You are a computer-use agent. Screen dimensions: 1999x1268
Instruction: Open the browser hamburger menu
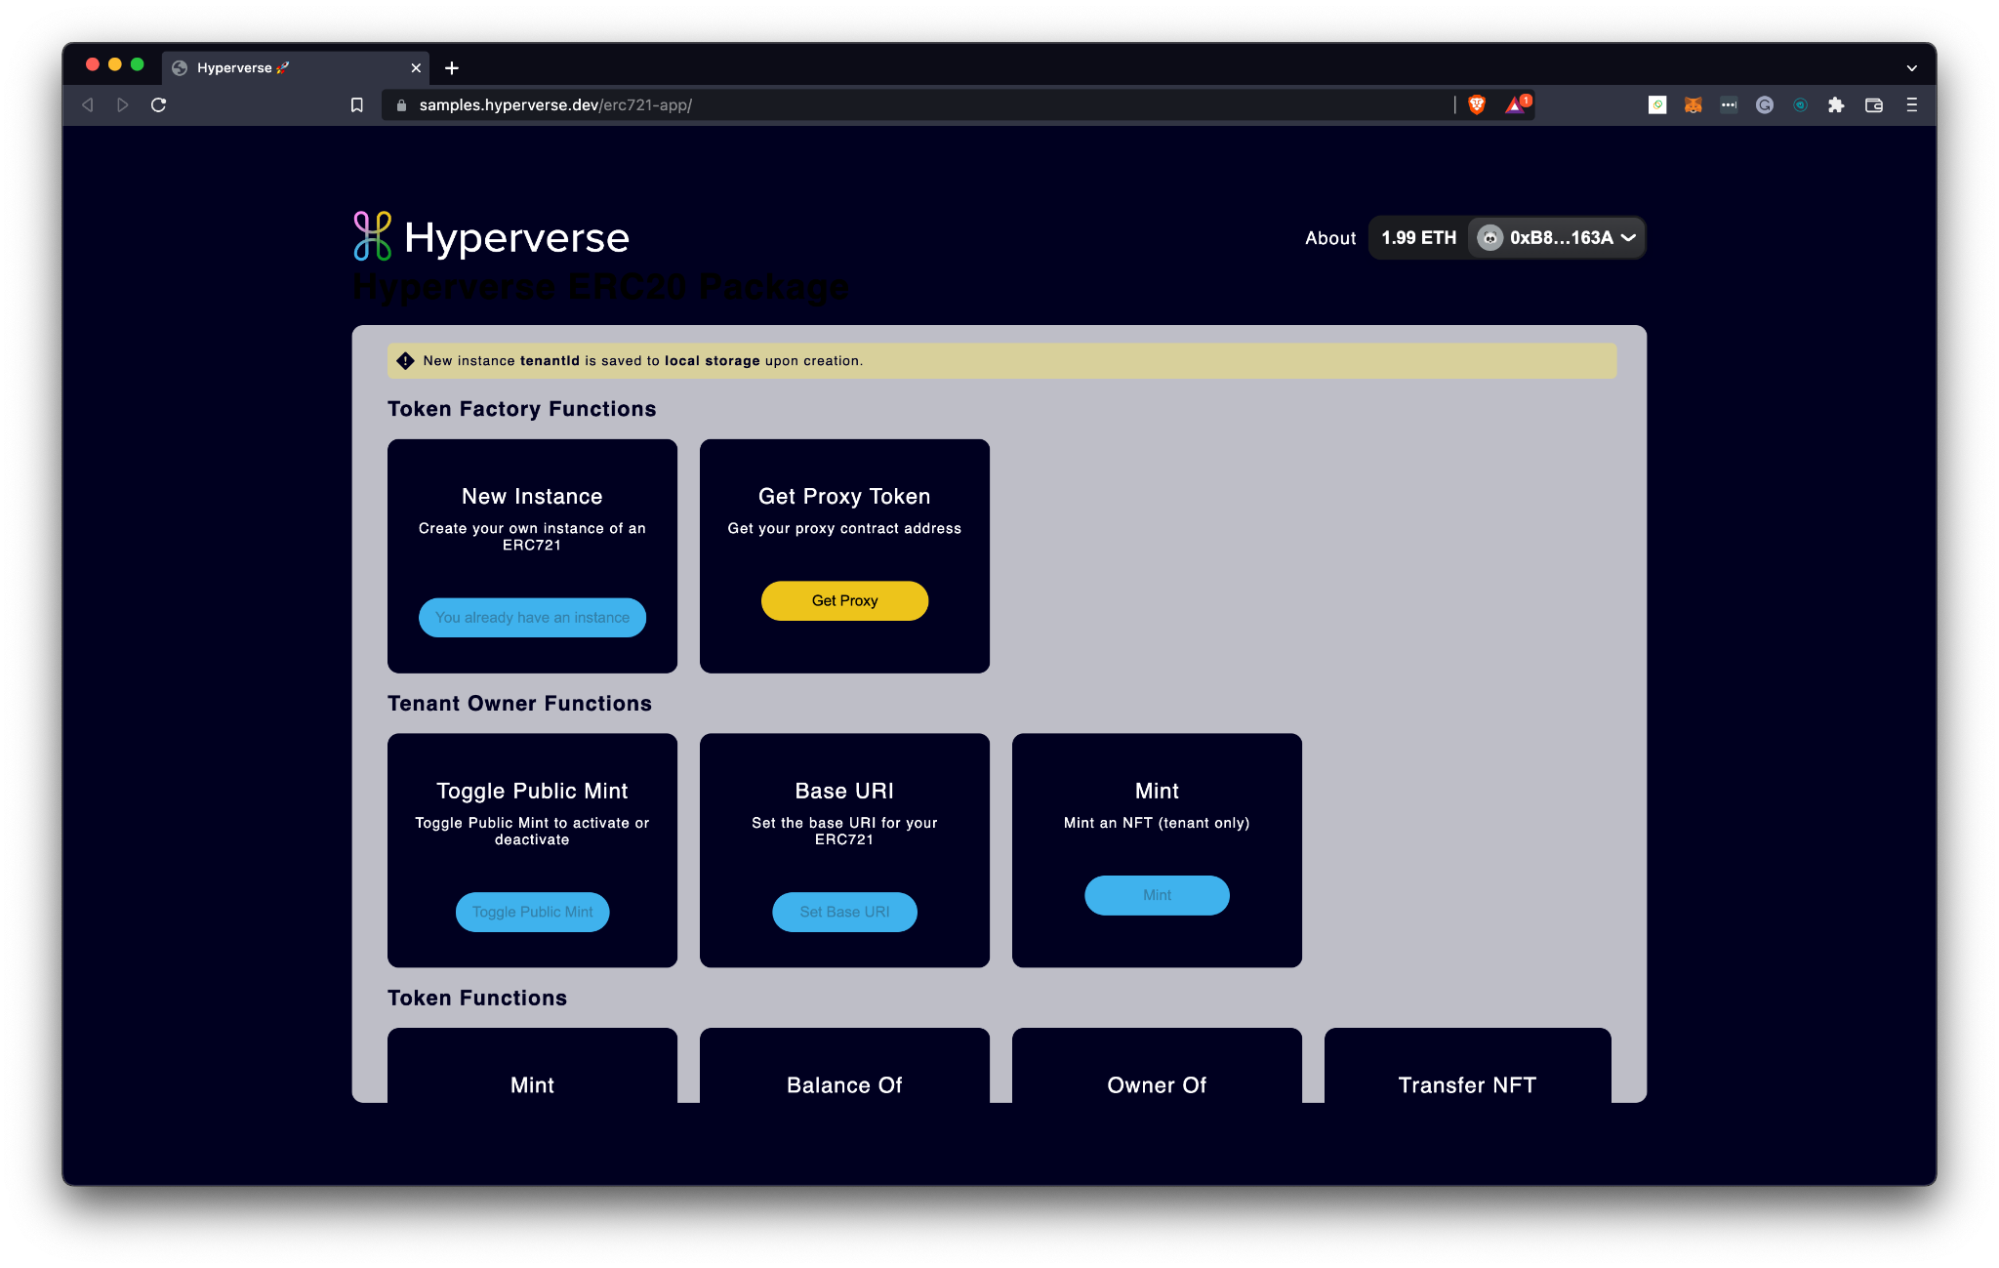pos(1911,105)
